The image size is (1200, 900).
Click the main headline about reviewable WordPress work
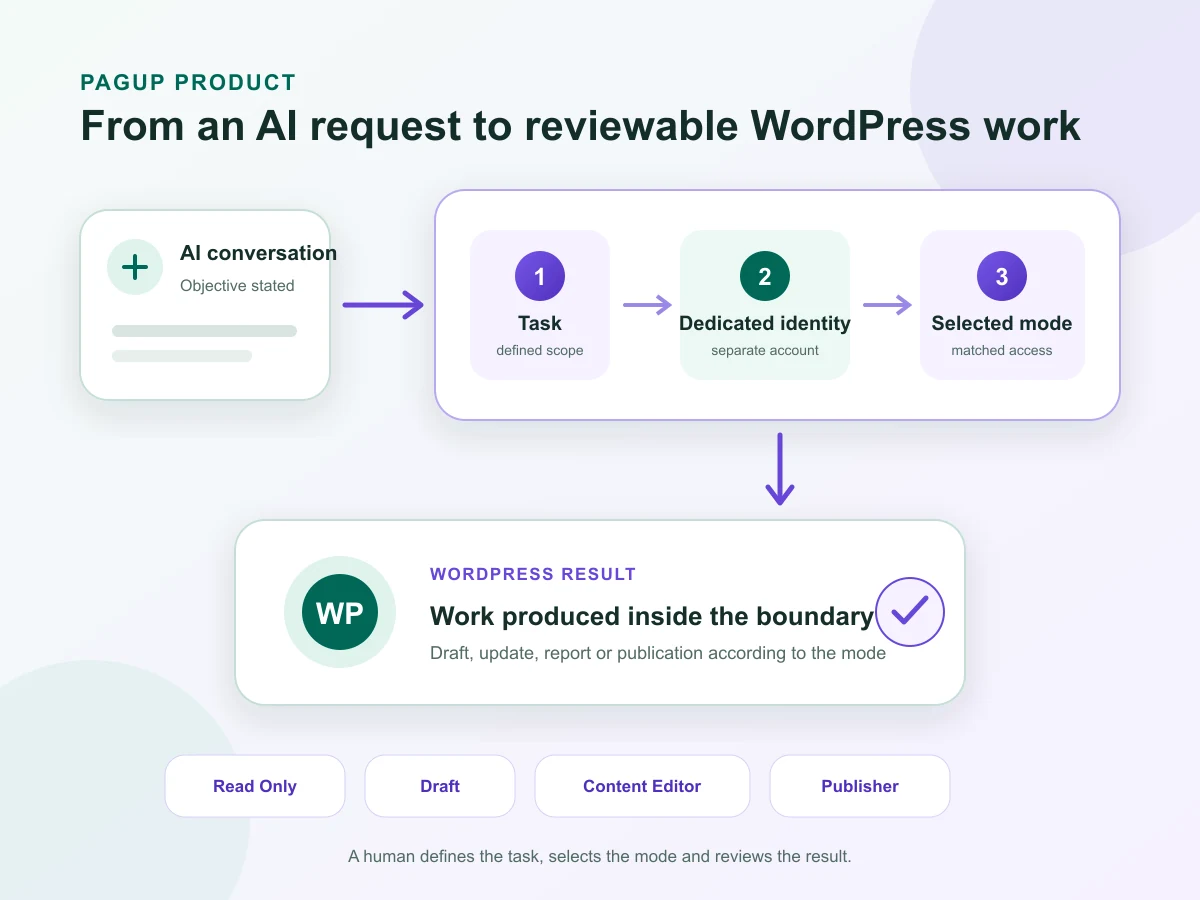pyautogui.click(x=580, y=126)
